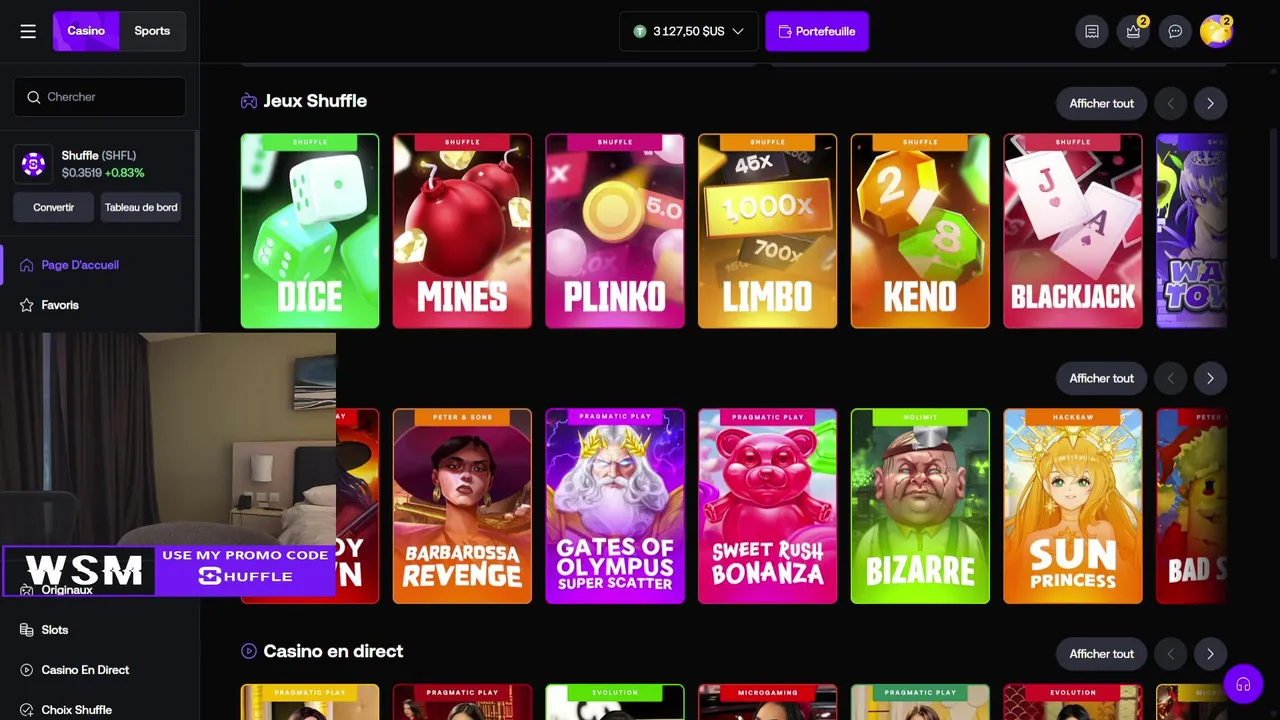Switch to the Sports tab

[x=152, y=31]
